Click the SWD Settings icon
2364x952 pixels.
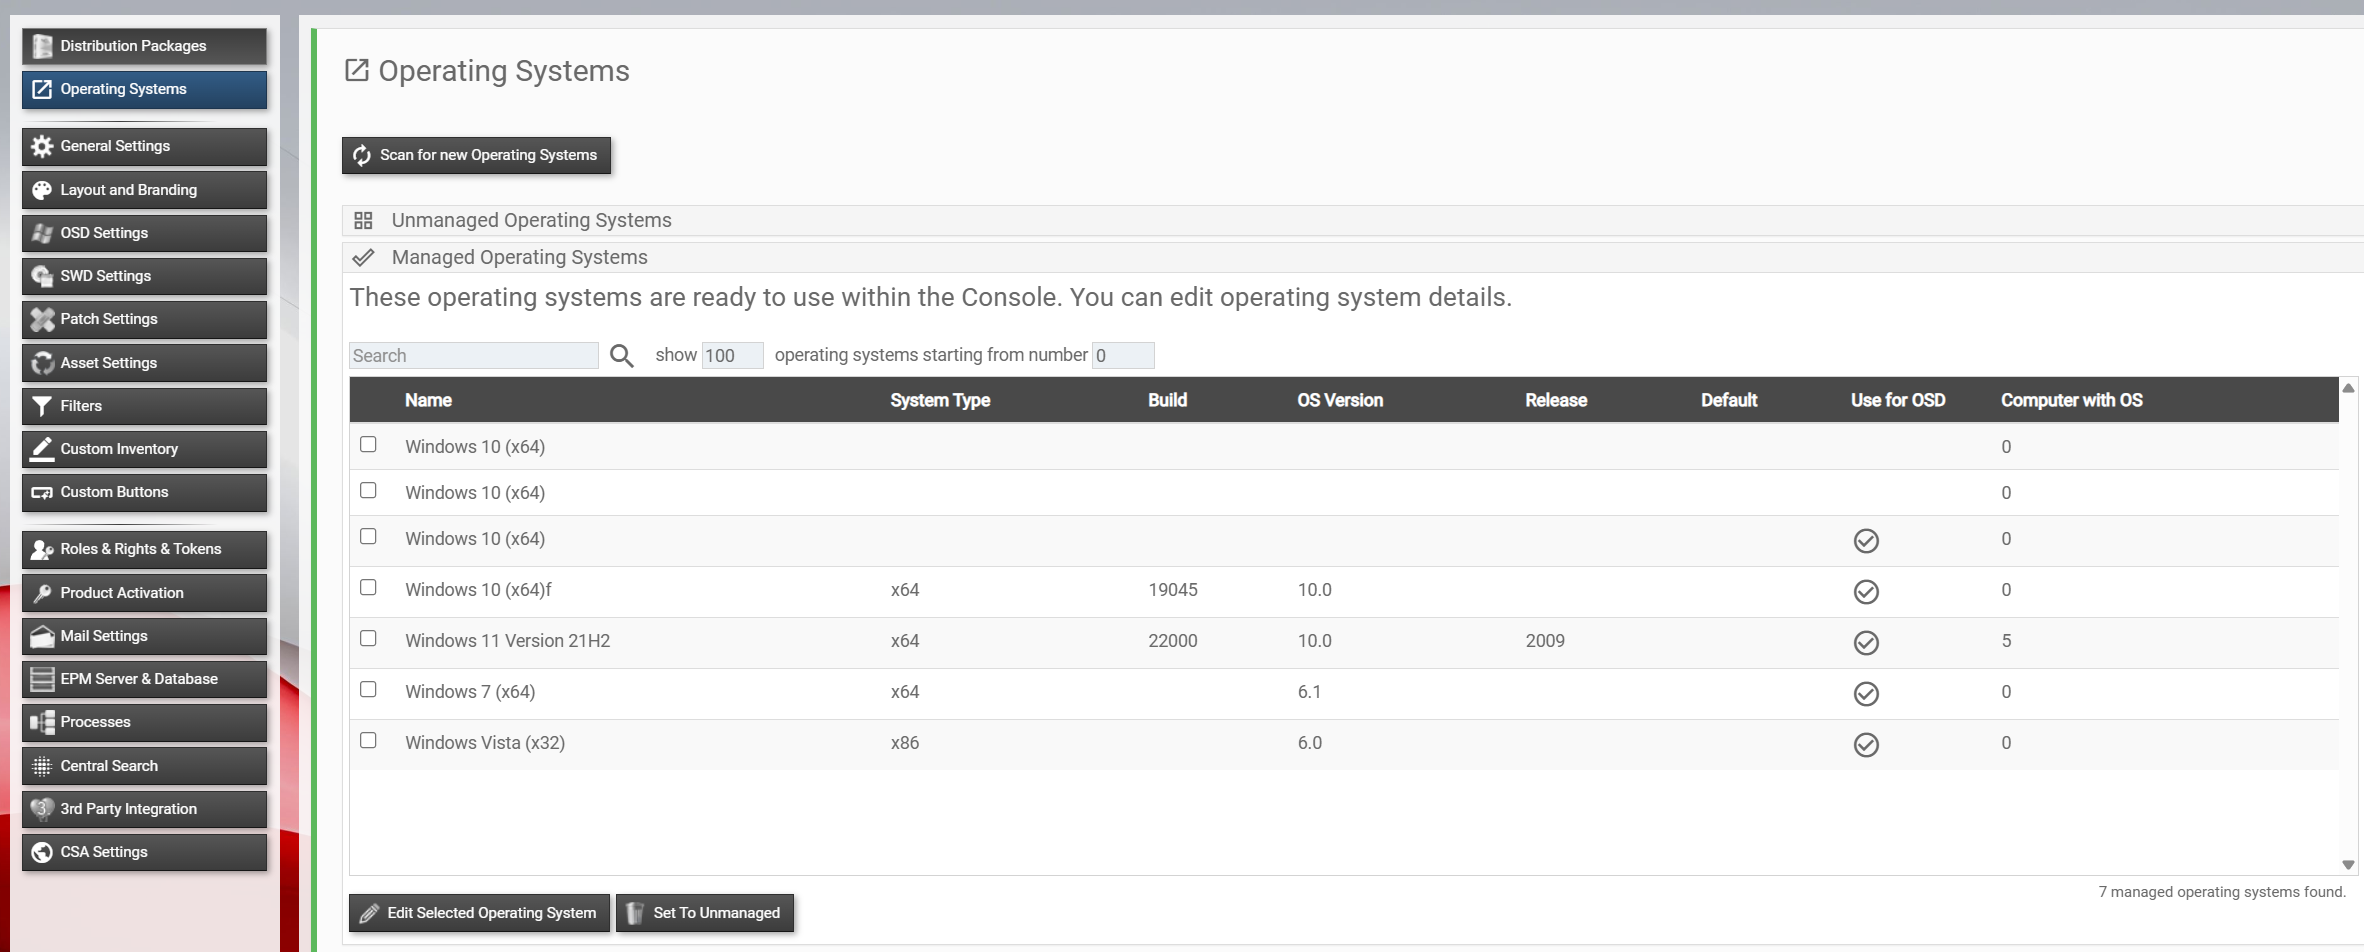(42, 276)
